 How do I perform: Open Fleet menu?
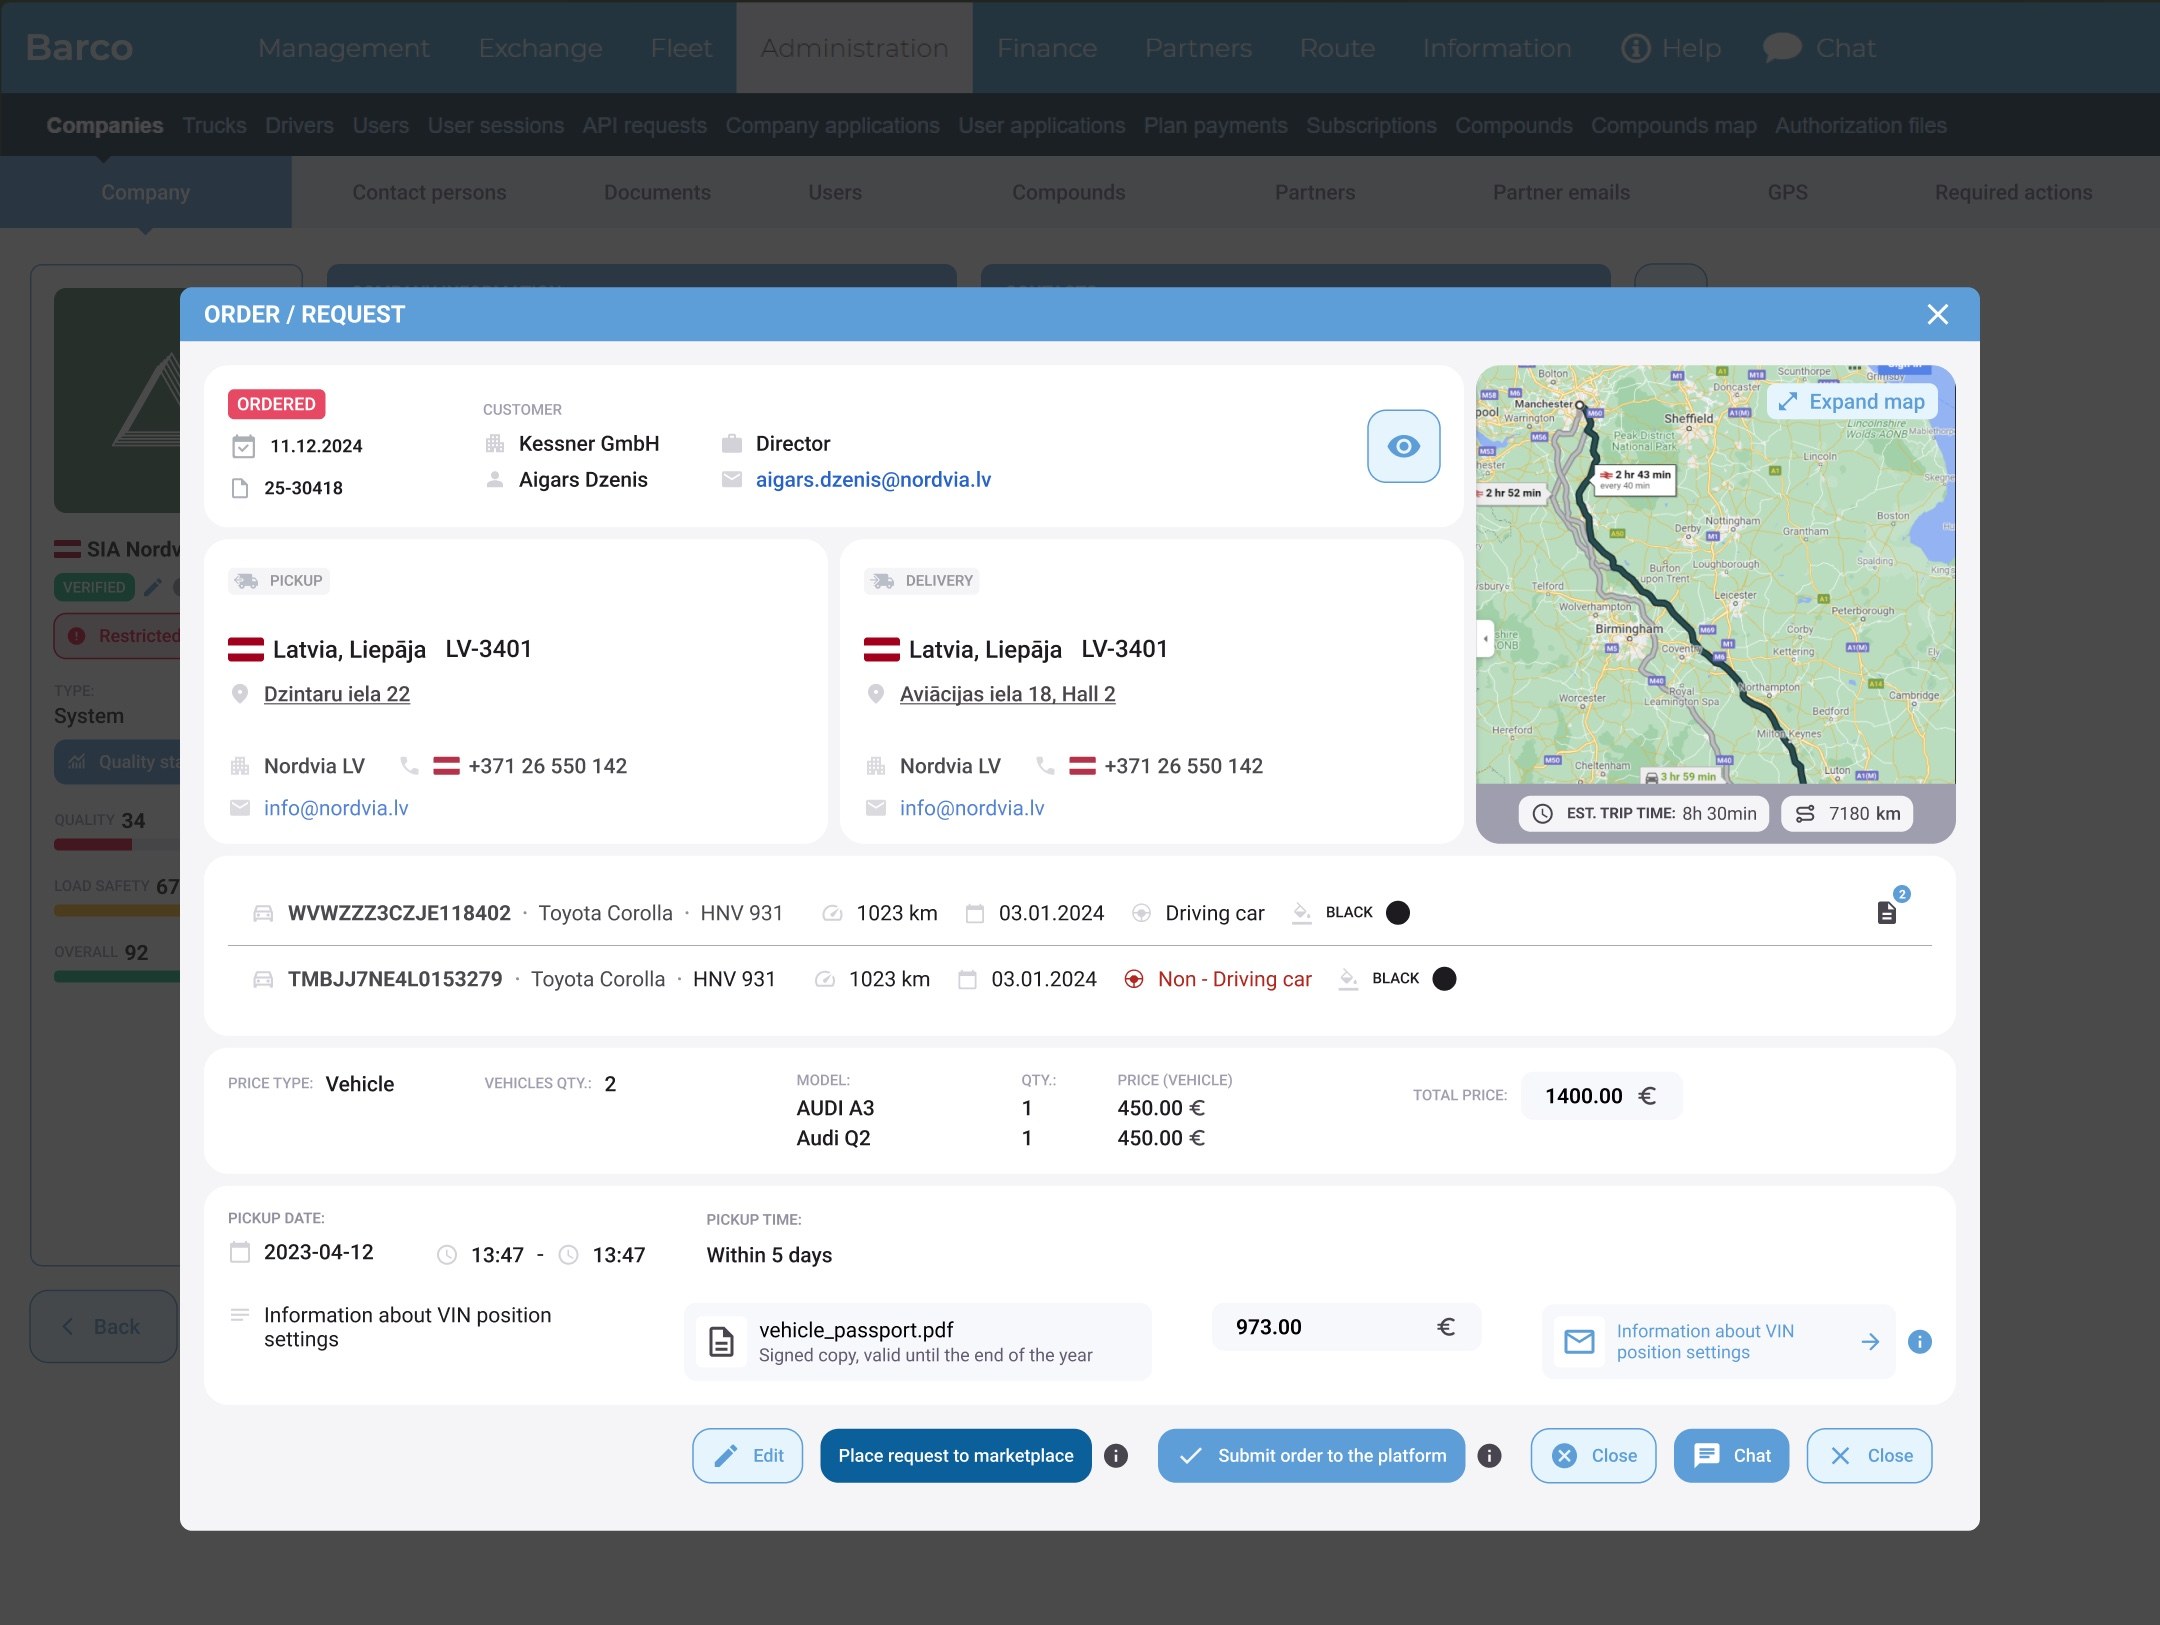(x=681, y=48)
